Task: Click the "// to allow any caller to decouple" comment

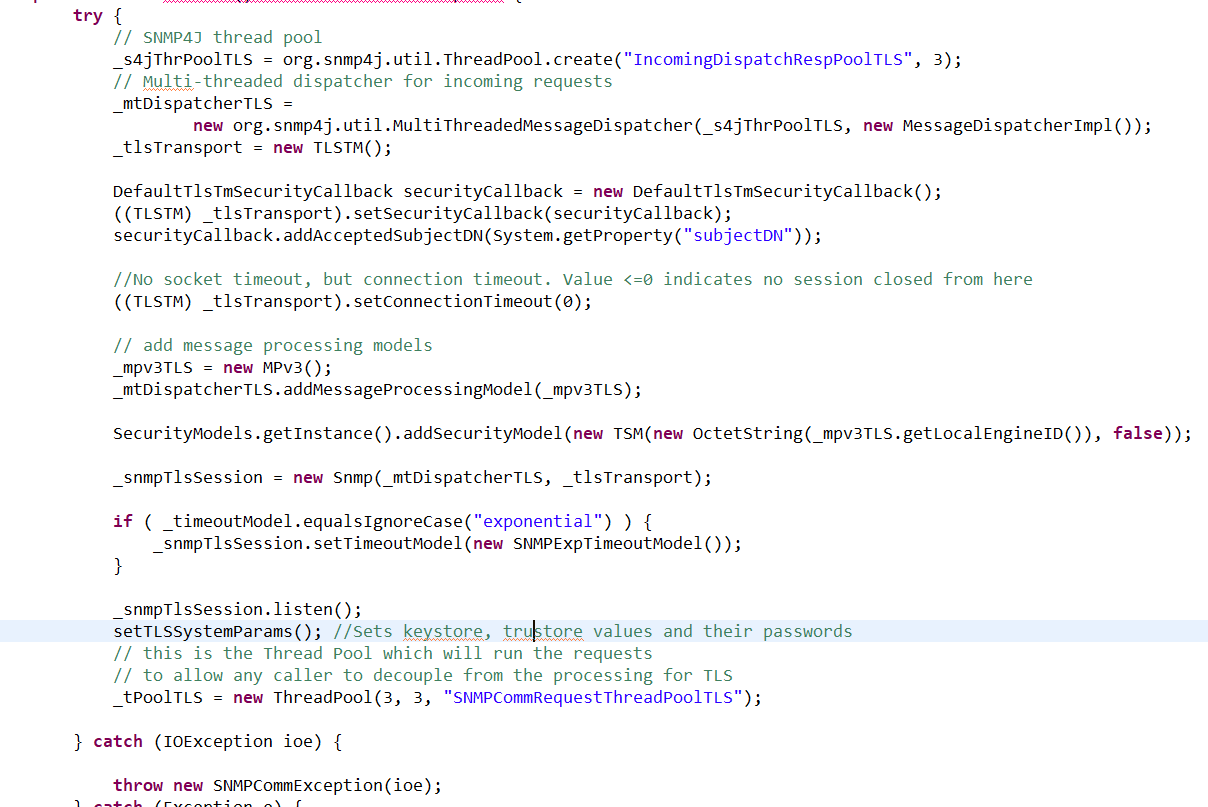Action: point(422,675)
